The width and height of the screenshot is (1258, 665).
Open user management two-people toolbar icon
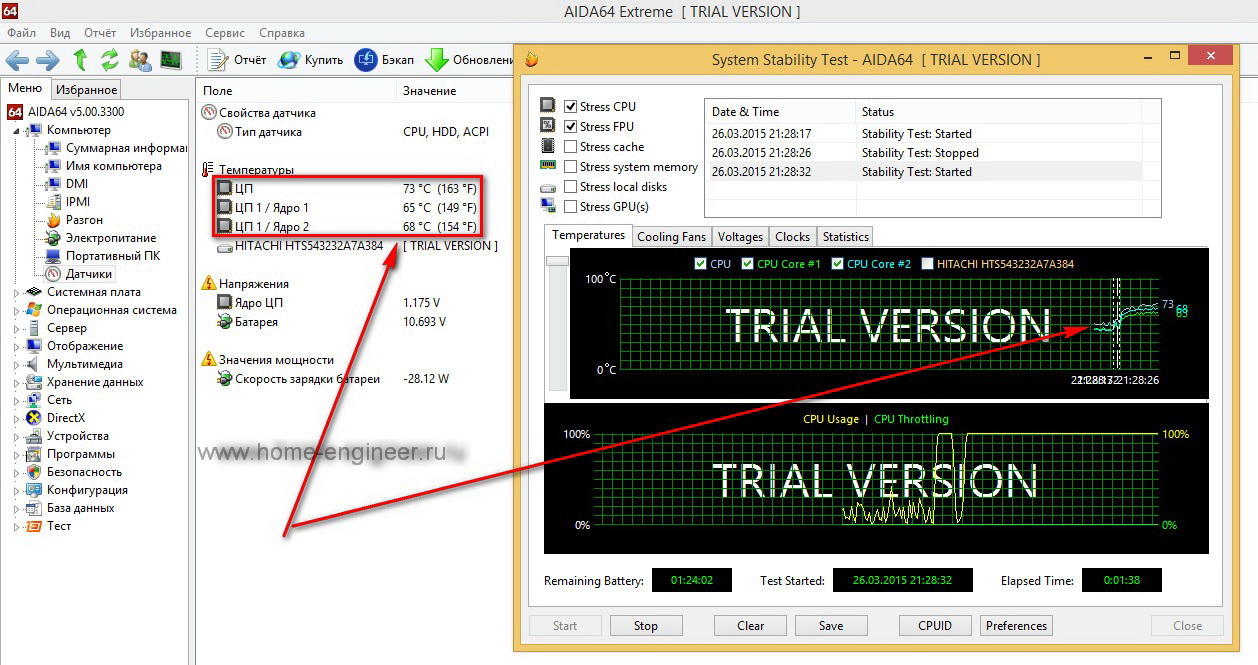140,59
